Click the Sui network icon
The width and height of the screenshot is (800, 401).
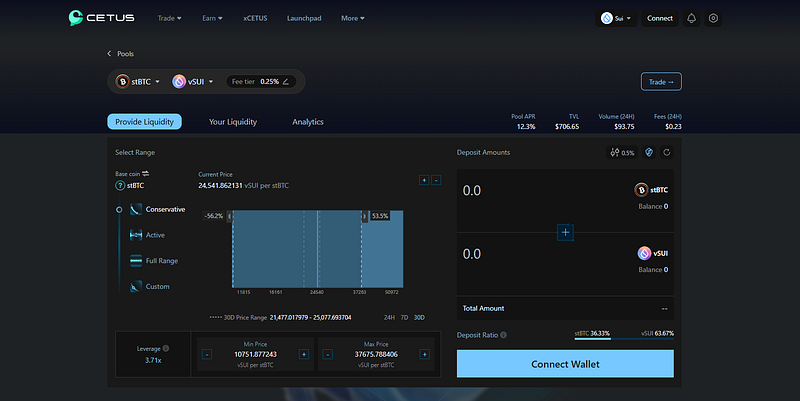pos(606,18)
